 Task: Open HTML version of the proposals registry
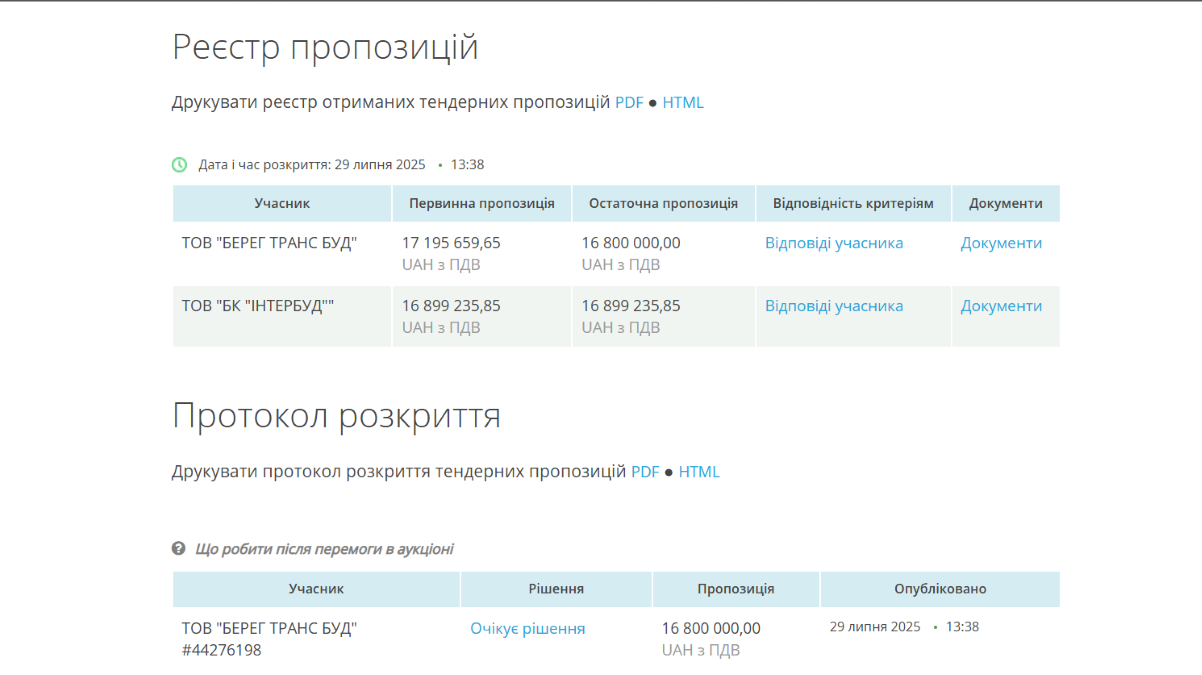tap(683, 102)
